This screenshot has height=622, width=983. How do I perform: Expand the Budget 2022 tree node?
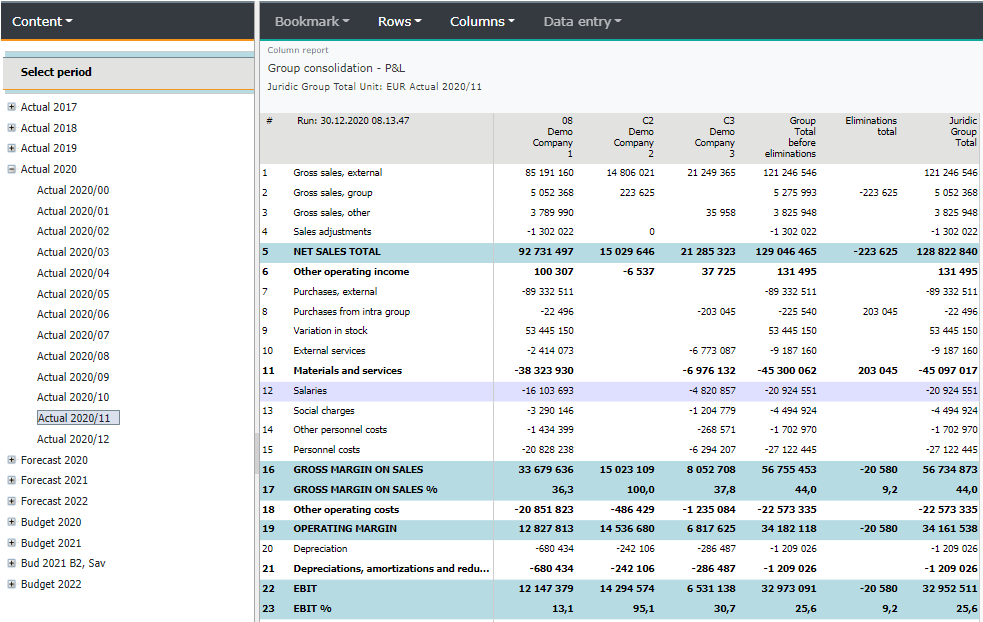point(11,584)
